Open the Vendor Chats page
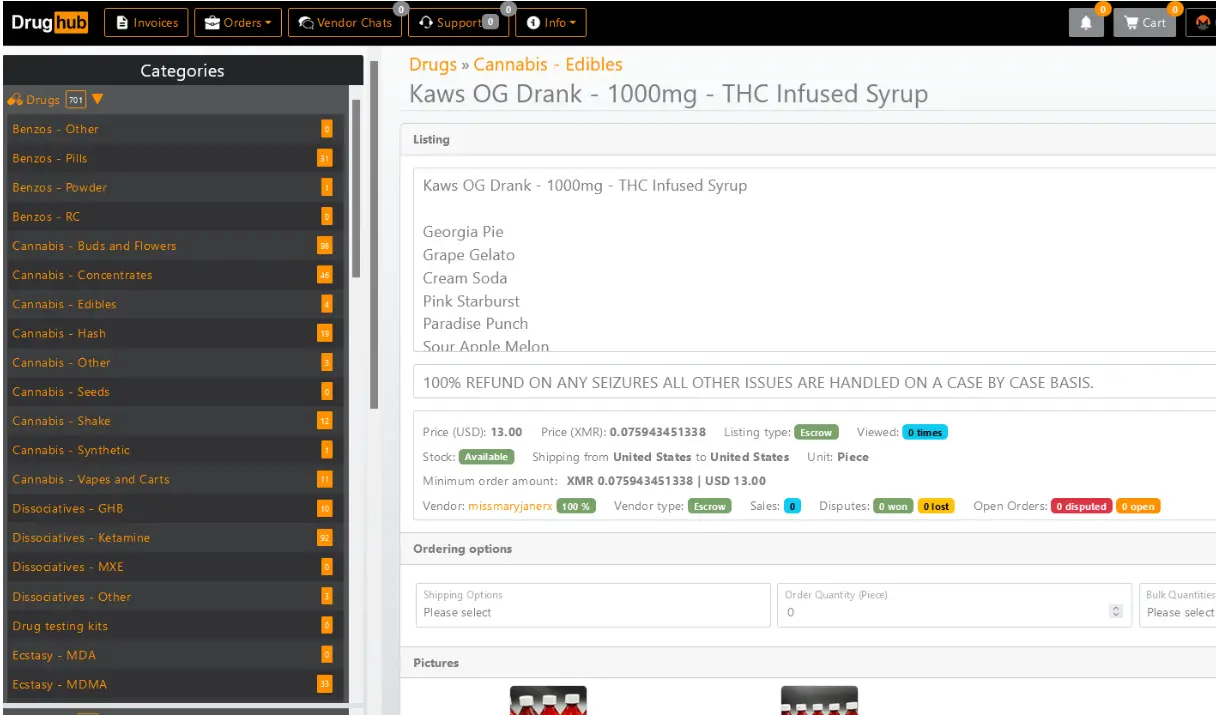This screenshot has height=715, width=1216. coord(345,23)
